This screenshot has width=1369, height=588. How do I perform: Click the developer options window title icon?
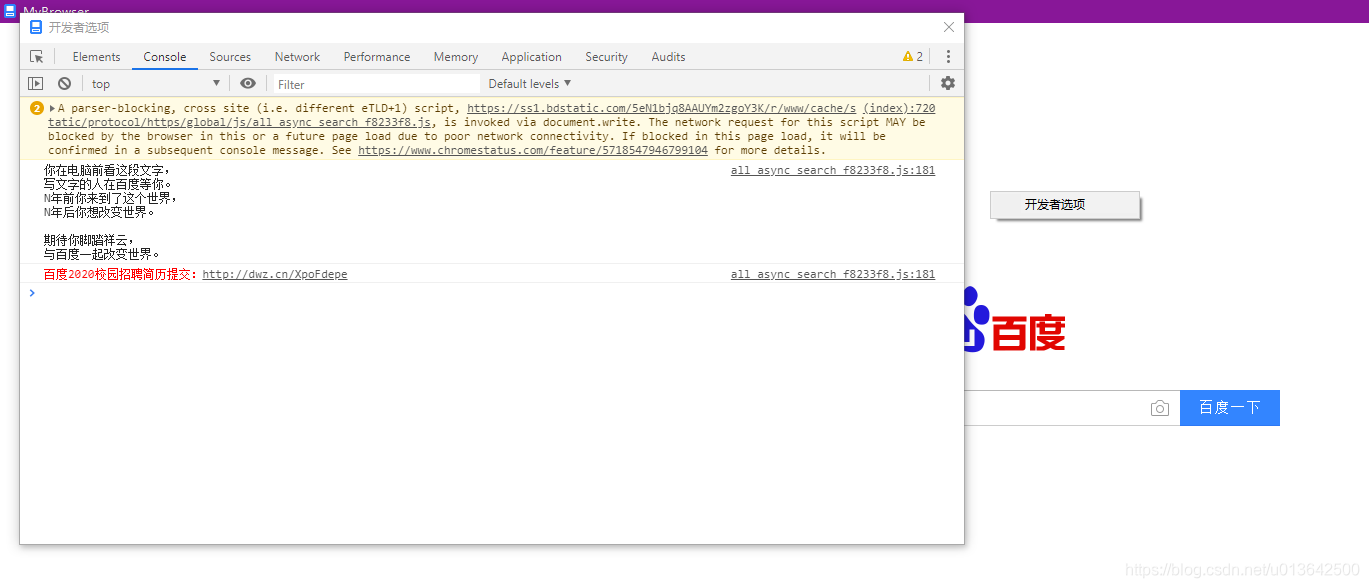coord(36,27)
